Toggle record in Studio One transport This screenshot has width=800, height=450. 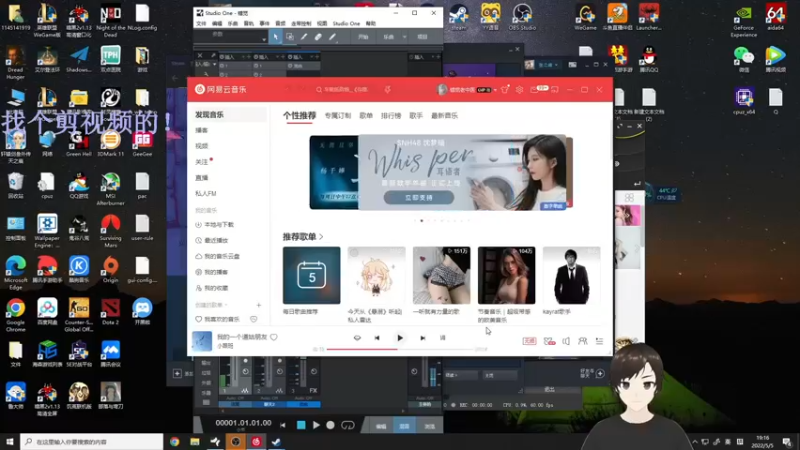tap(331, 425)
